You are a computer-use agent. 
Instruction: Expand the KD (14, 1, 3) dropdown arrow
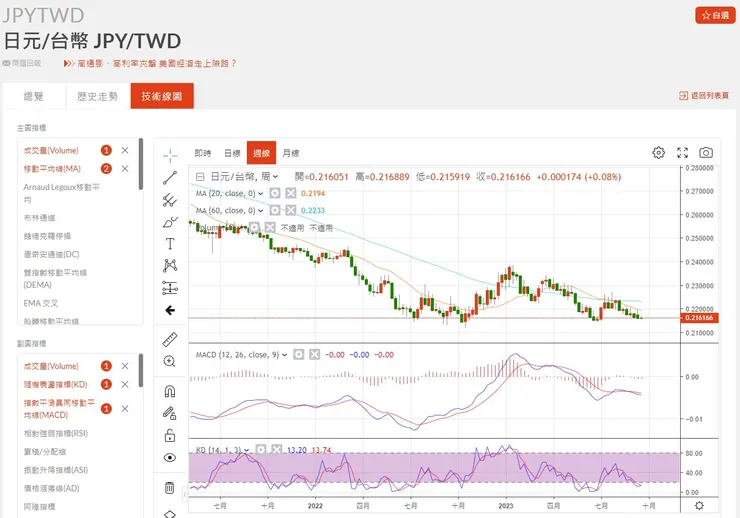coord(247,450)
